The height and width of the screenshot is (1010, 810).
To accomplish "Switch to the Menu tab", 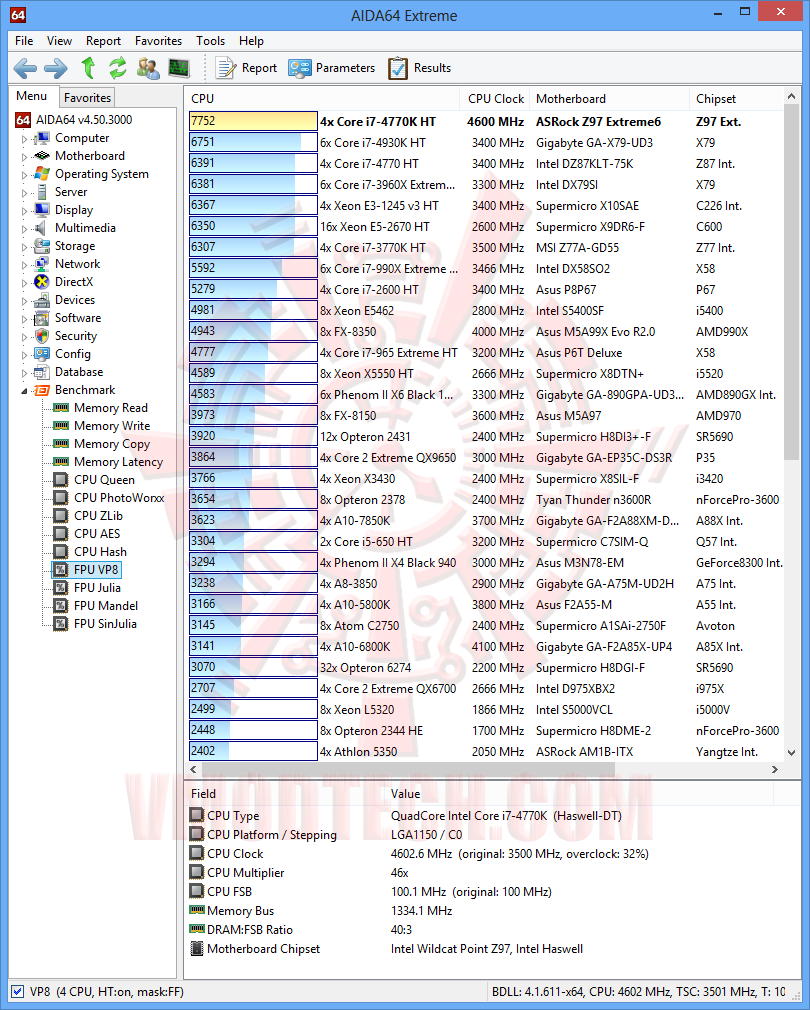I will pyautogui.click(x=32, y=96).
